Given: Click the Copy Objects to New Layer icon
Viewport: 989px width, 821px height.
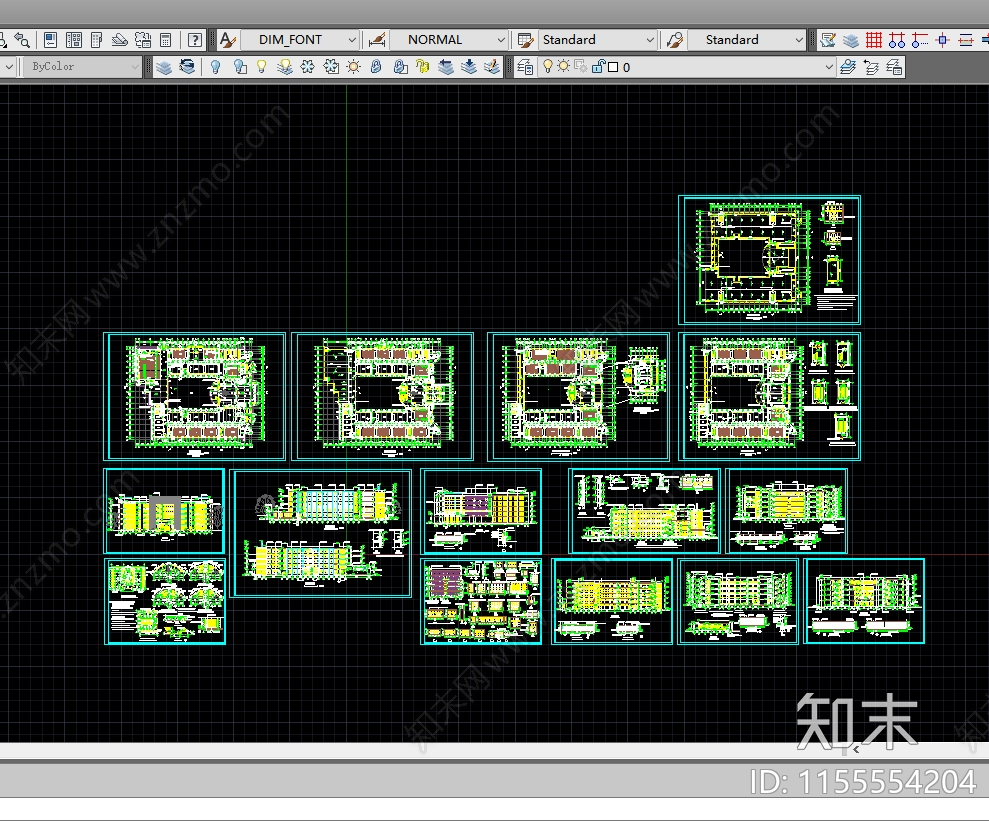Looking at the screenshot, I should [x=469, y=67].
